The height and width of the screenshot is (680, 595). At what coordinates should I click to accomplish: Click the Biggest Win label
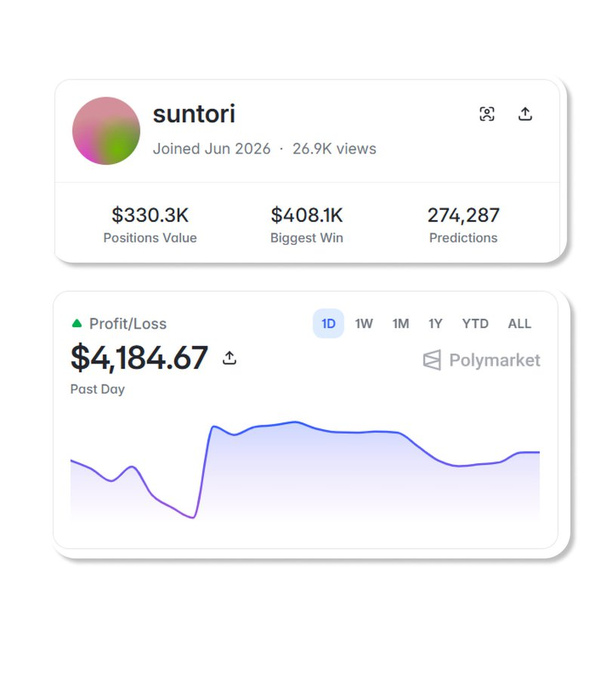point(307,238)
